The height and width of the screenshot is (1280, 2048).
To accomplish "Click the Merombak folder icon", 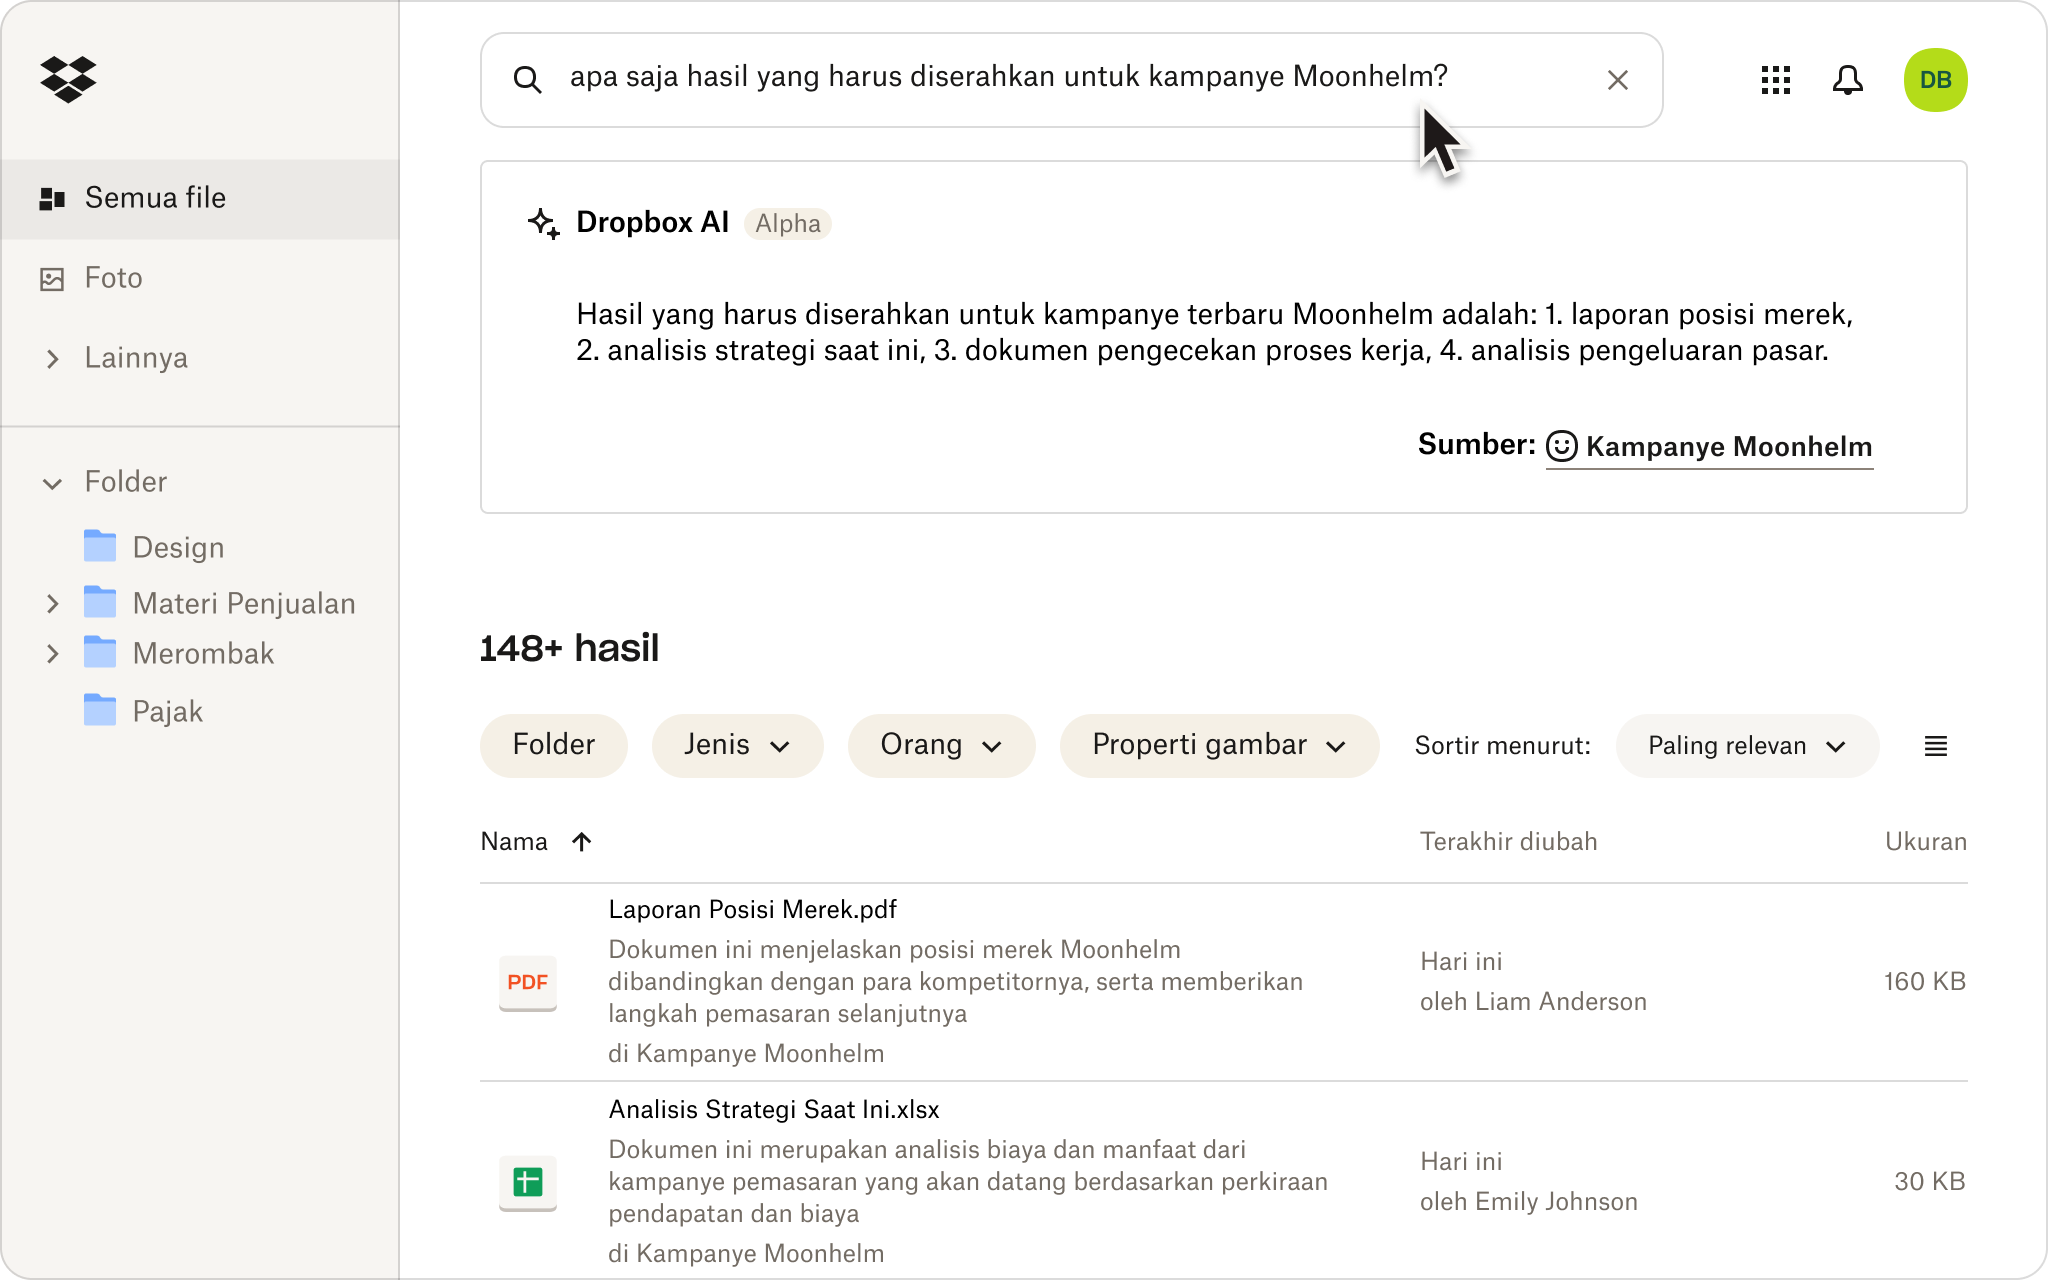I will [x=100, y=652].
